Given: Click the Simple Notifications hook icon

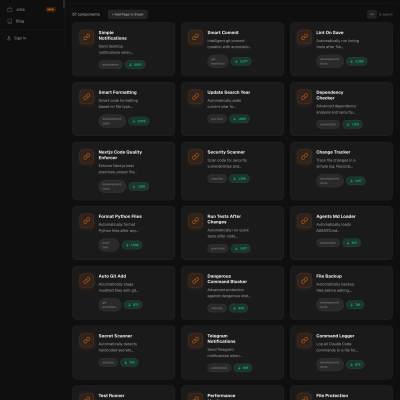Looking at the screenshot, I should coord(87,37).
